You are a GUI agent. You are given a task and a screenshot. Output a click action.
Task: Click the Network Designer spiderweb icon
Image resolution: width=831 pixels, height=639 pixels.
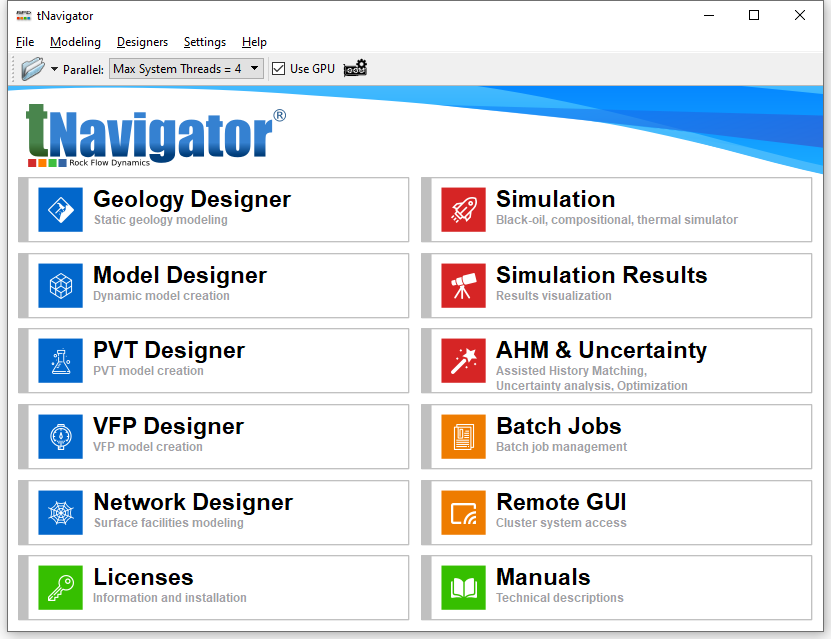(x=60, y=512)
